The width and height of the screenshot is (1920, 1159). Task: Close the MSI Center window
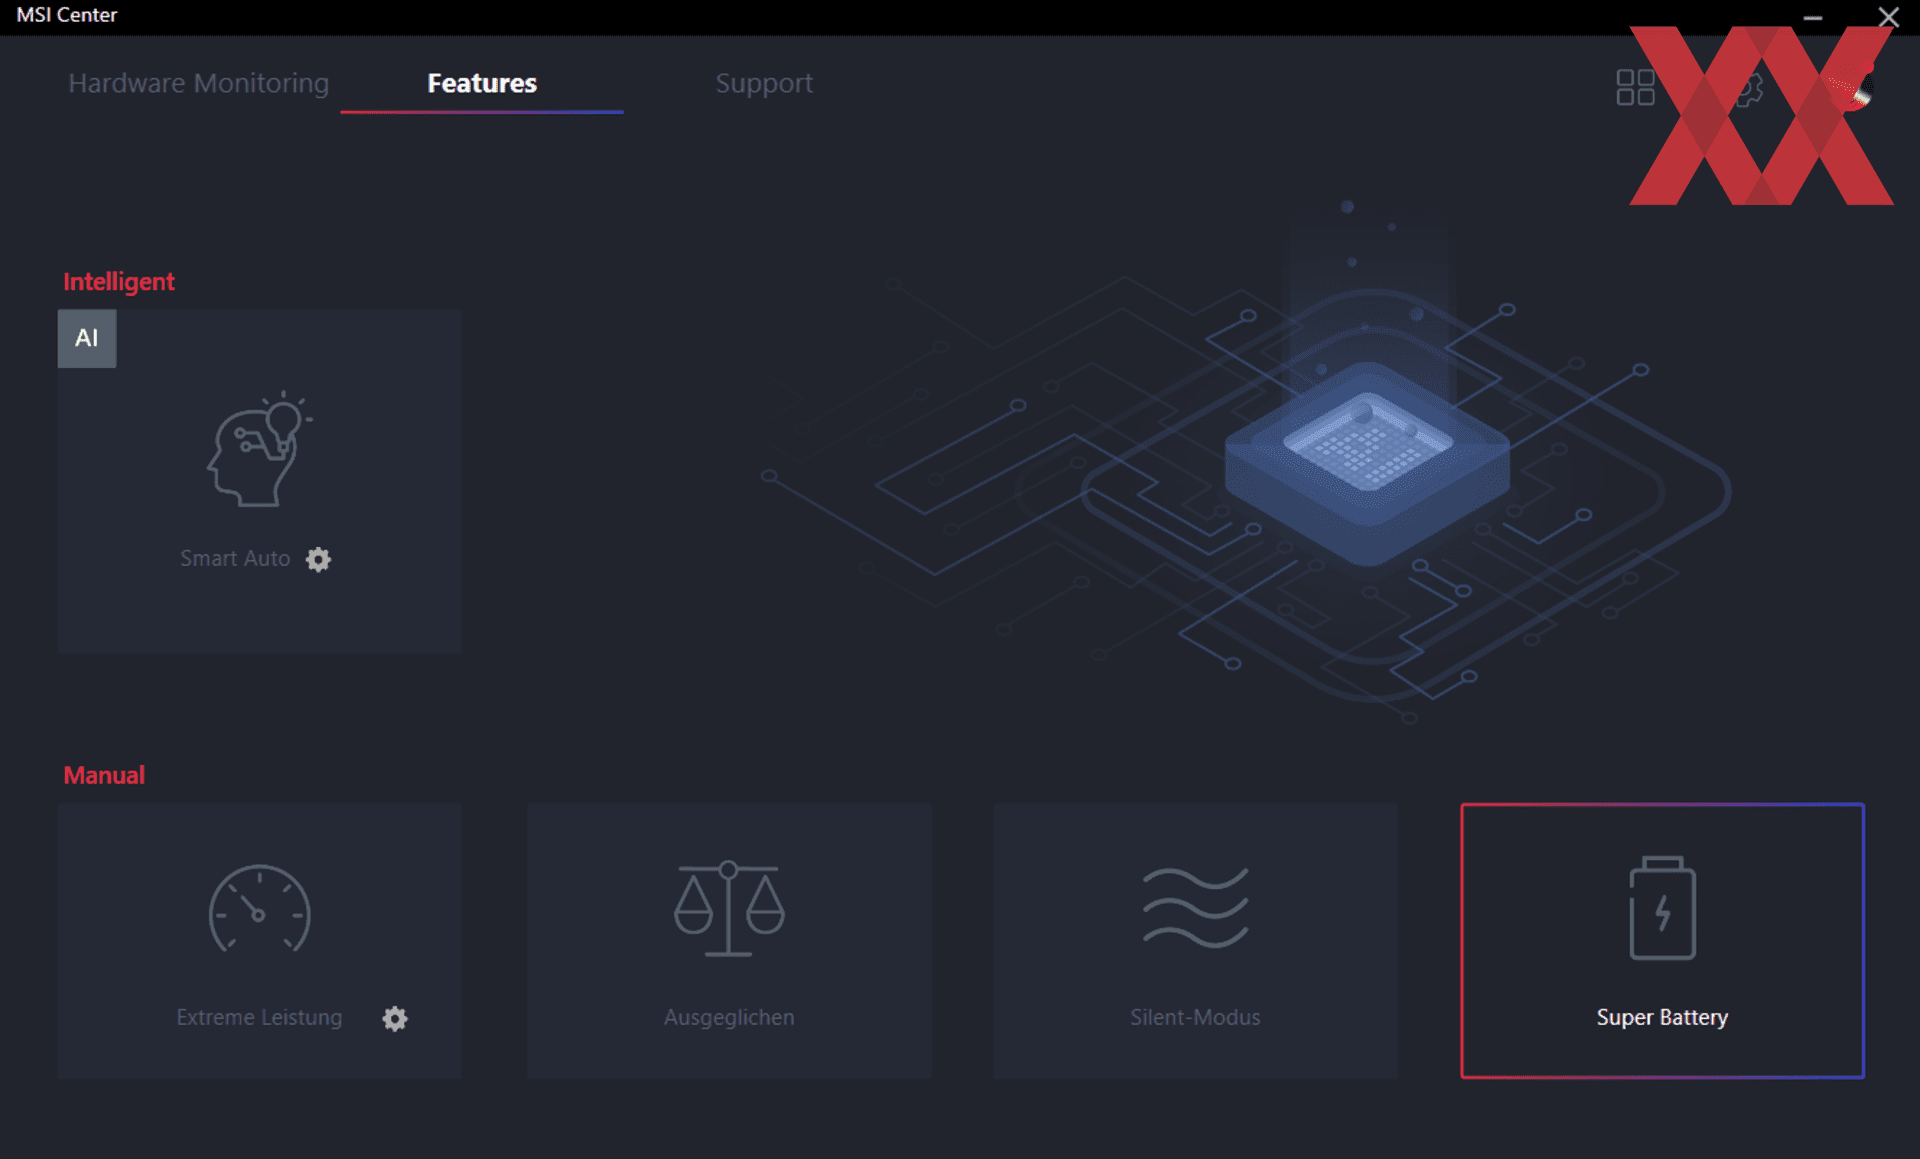pos(1888,17)
